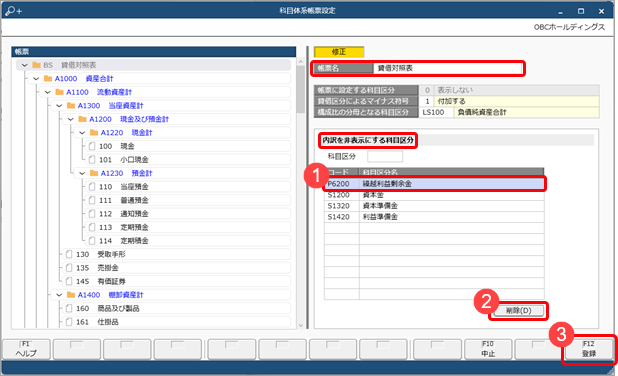618x376 pixels.
Task: Click the A1200 現金及び預金計 folder icon
Action: 82,119
